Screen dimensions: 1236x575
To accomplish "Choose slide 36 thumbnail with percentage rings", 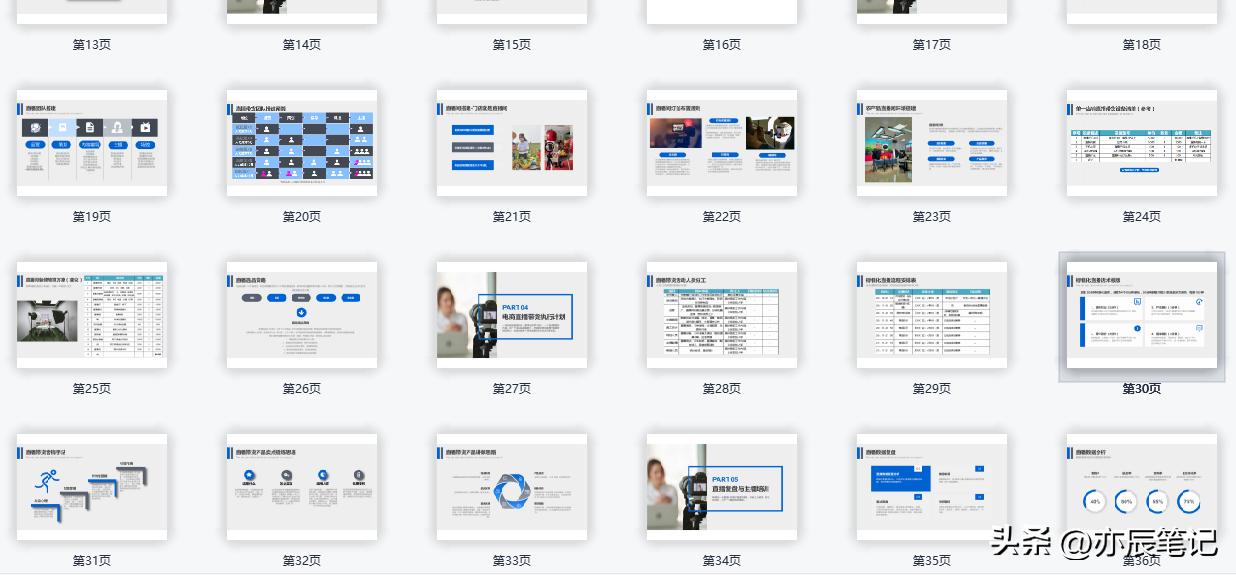I will (x=1142, y=487).
